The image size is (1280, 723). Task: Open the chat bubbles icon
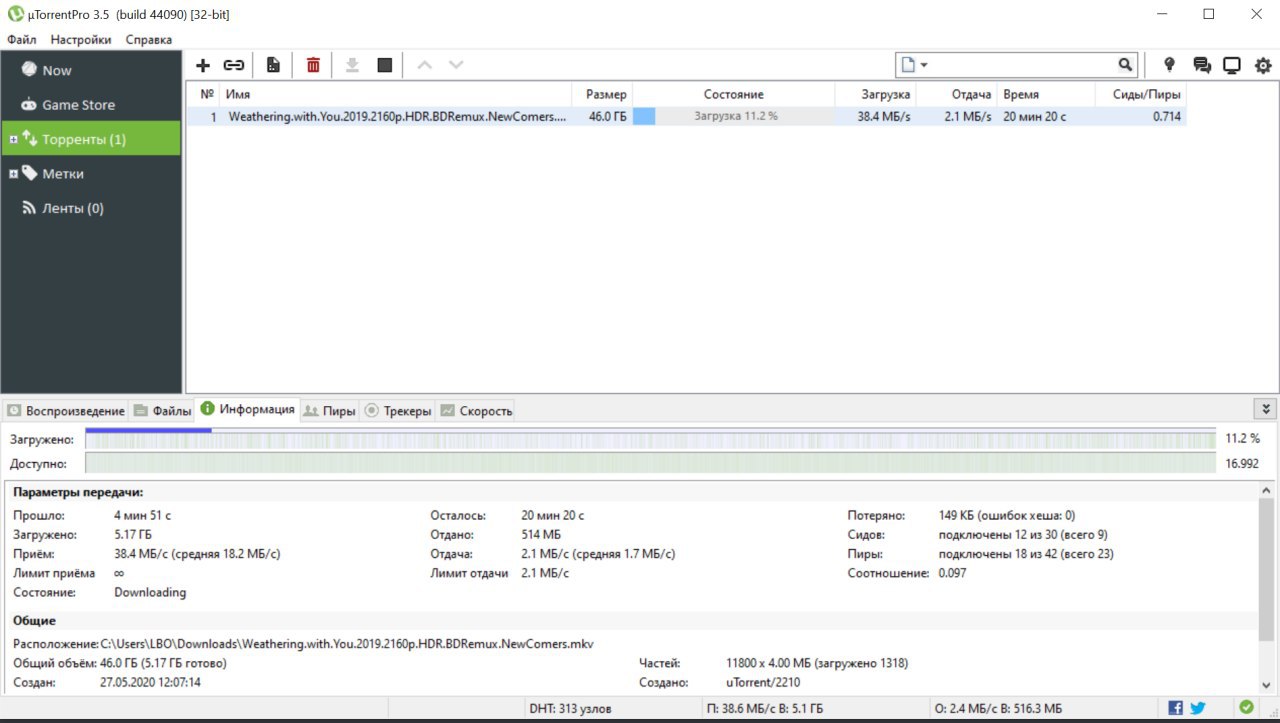[x=1202, y=65]
